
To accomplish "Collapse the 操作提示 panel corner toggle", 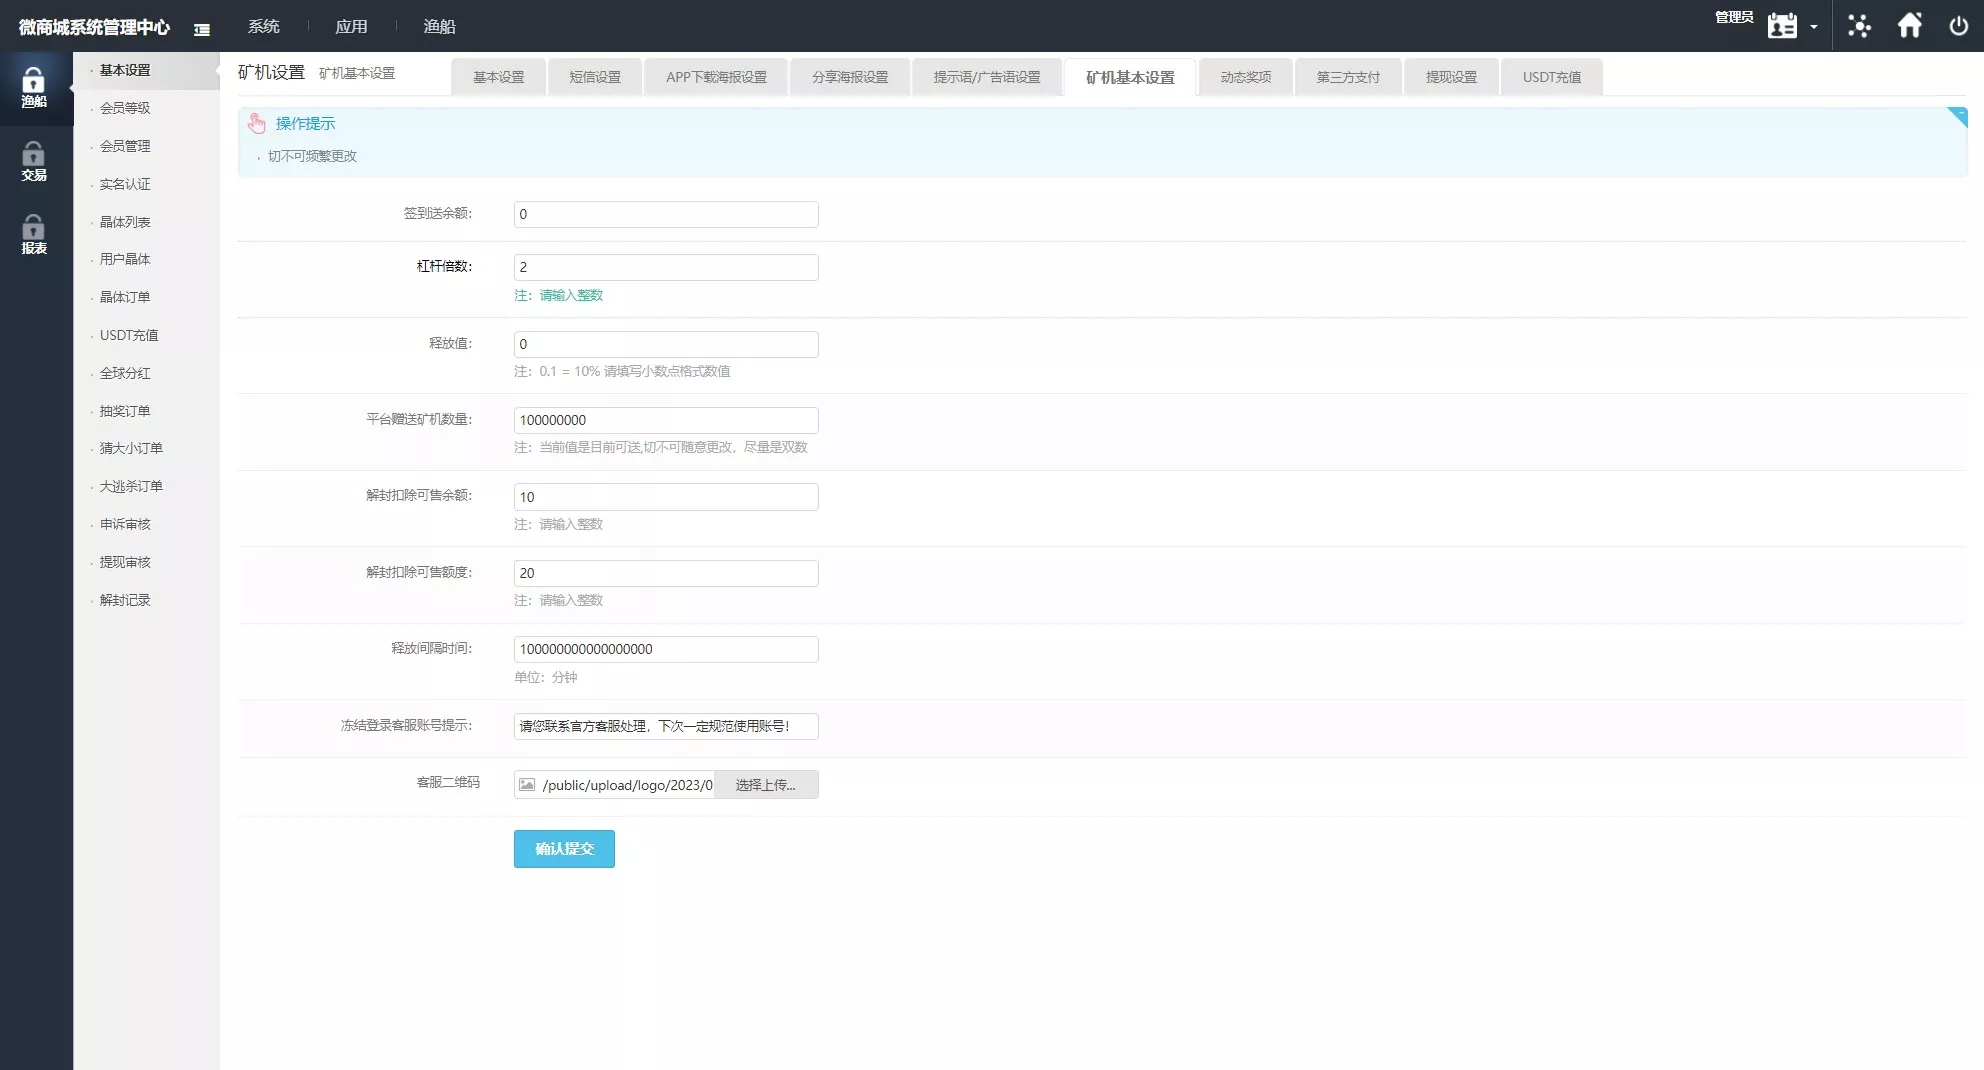I will coord(1957,117).
